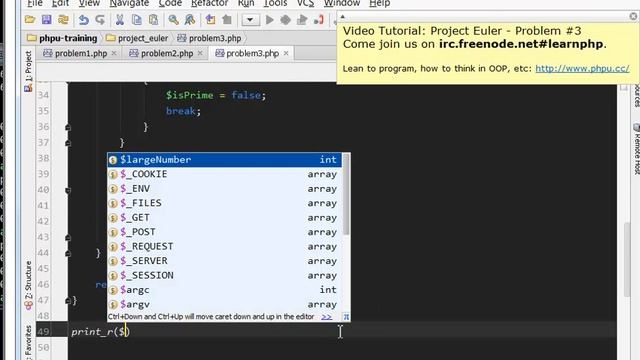Collapse the note with the up arrow
Image resolution: width=640 pixels, height=360 pixels.
pyautogui.click(x=343, y=16)
